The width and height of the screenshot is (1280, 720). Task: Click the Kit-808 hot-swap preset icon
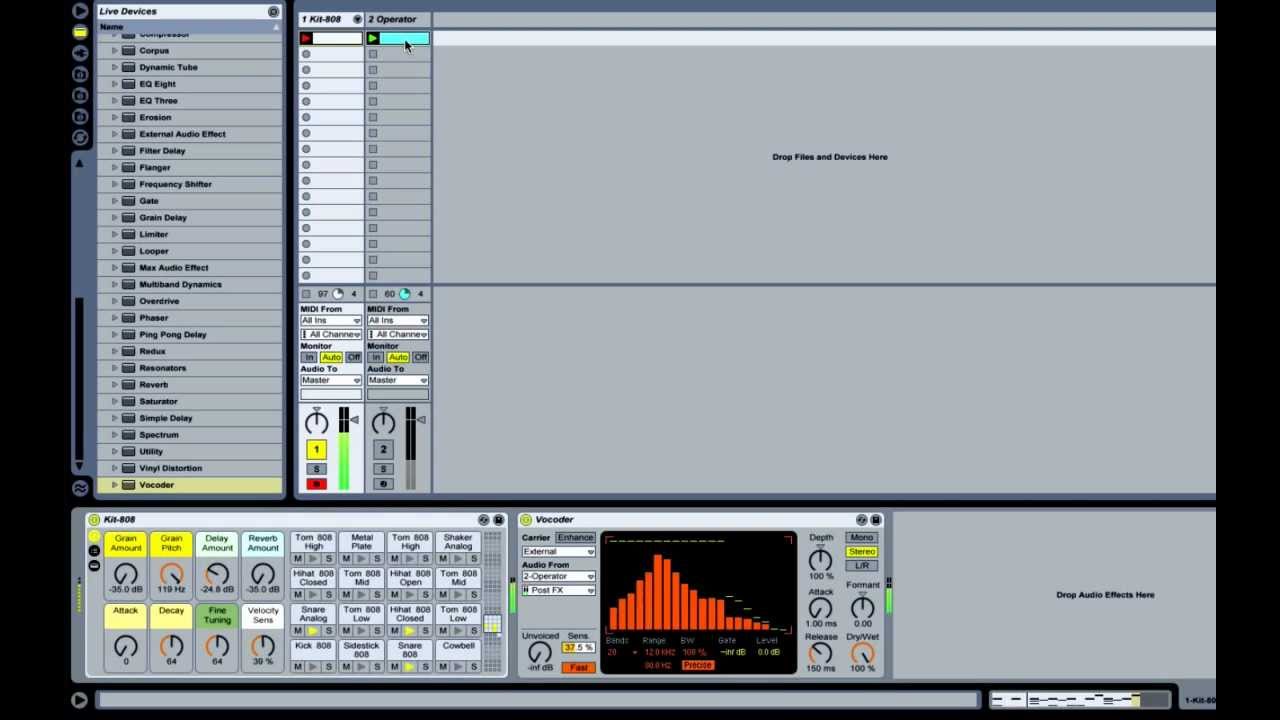point(484,520)
